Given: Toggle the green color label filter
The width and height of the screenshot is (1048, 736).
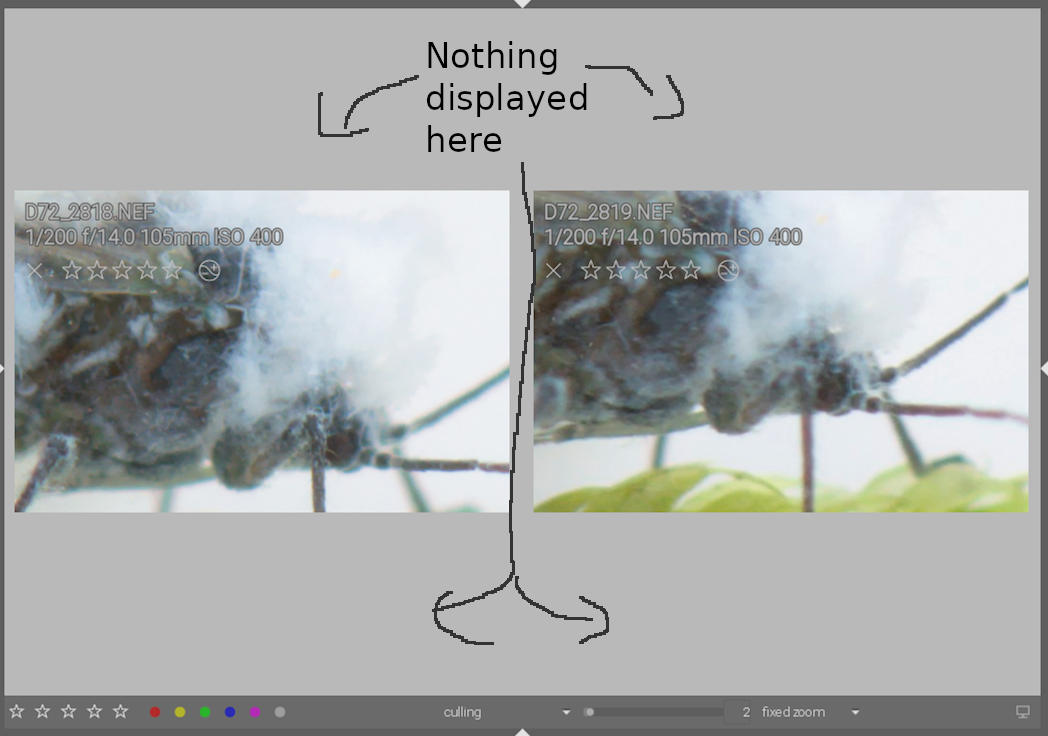Looking at the screenshot, I should tap(205, 711).
